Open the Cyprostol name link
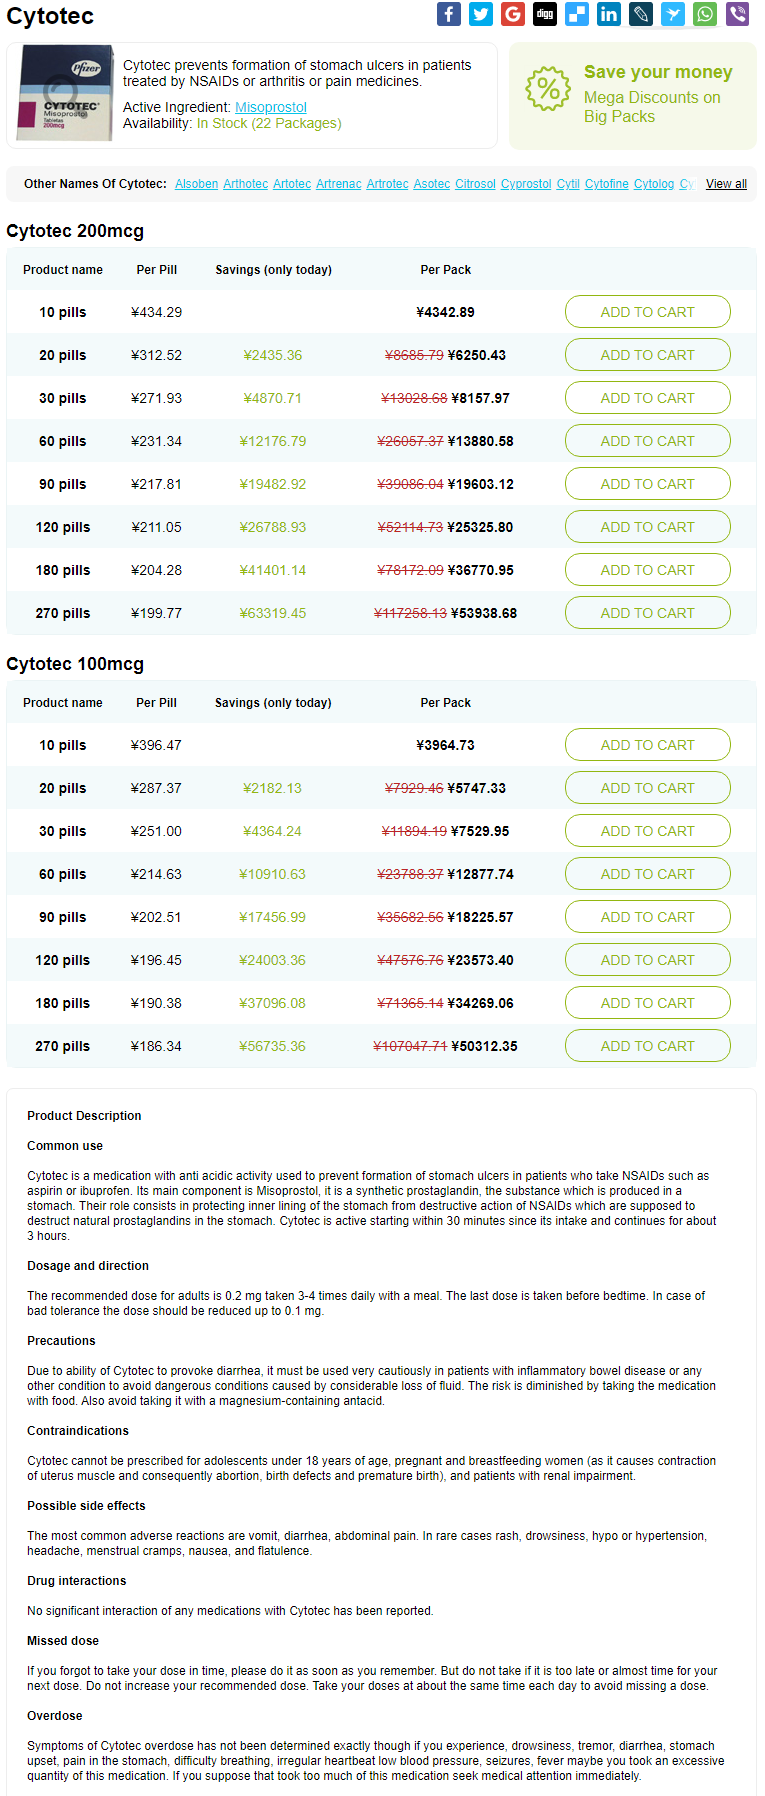 526,184
